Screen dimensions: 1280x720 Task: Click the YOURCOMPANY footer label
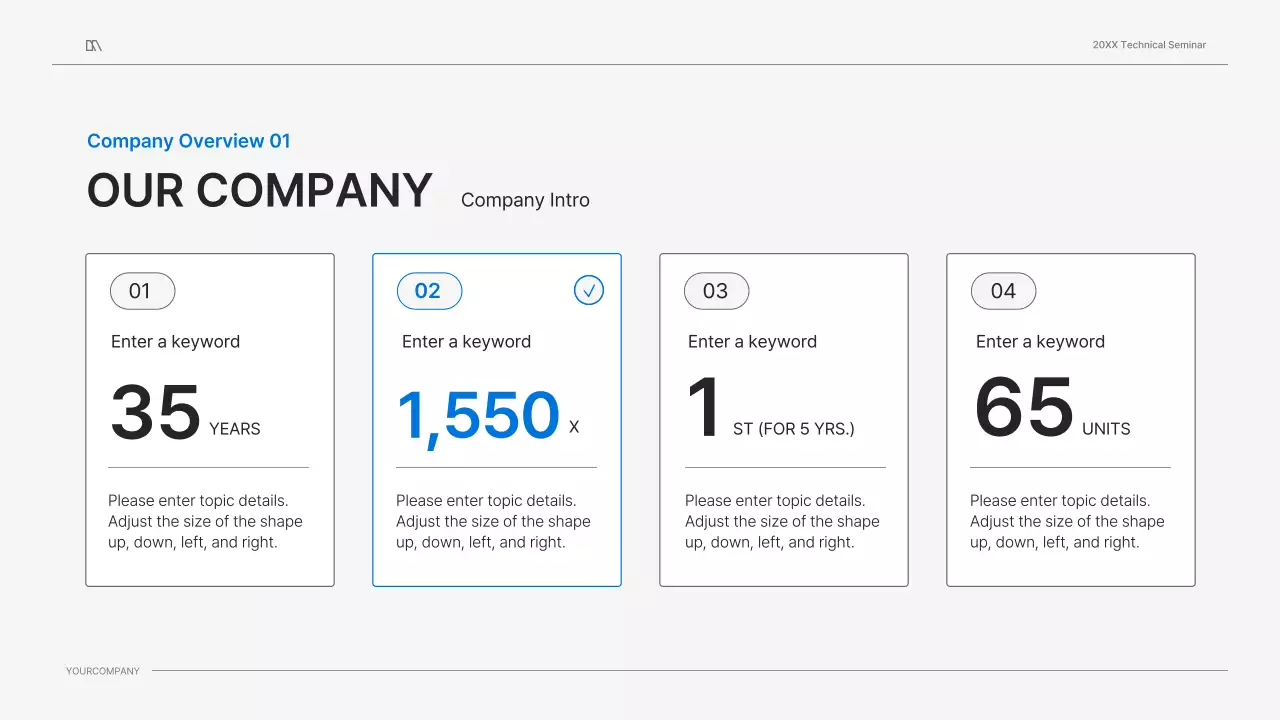click(x=103, y=671)
